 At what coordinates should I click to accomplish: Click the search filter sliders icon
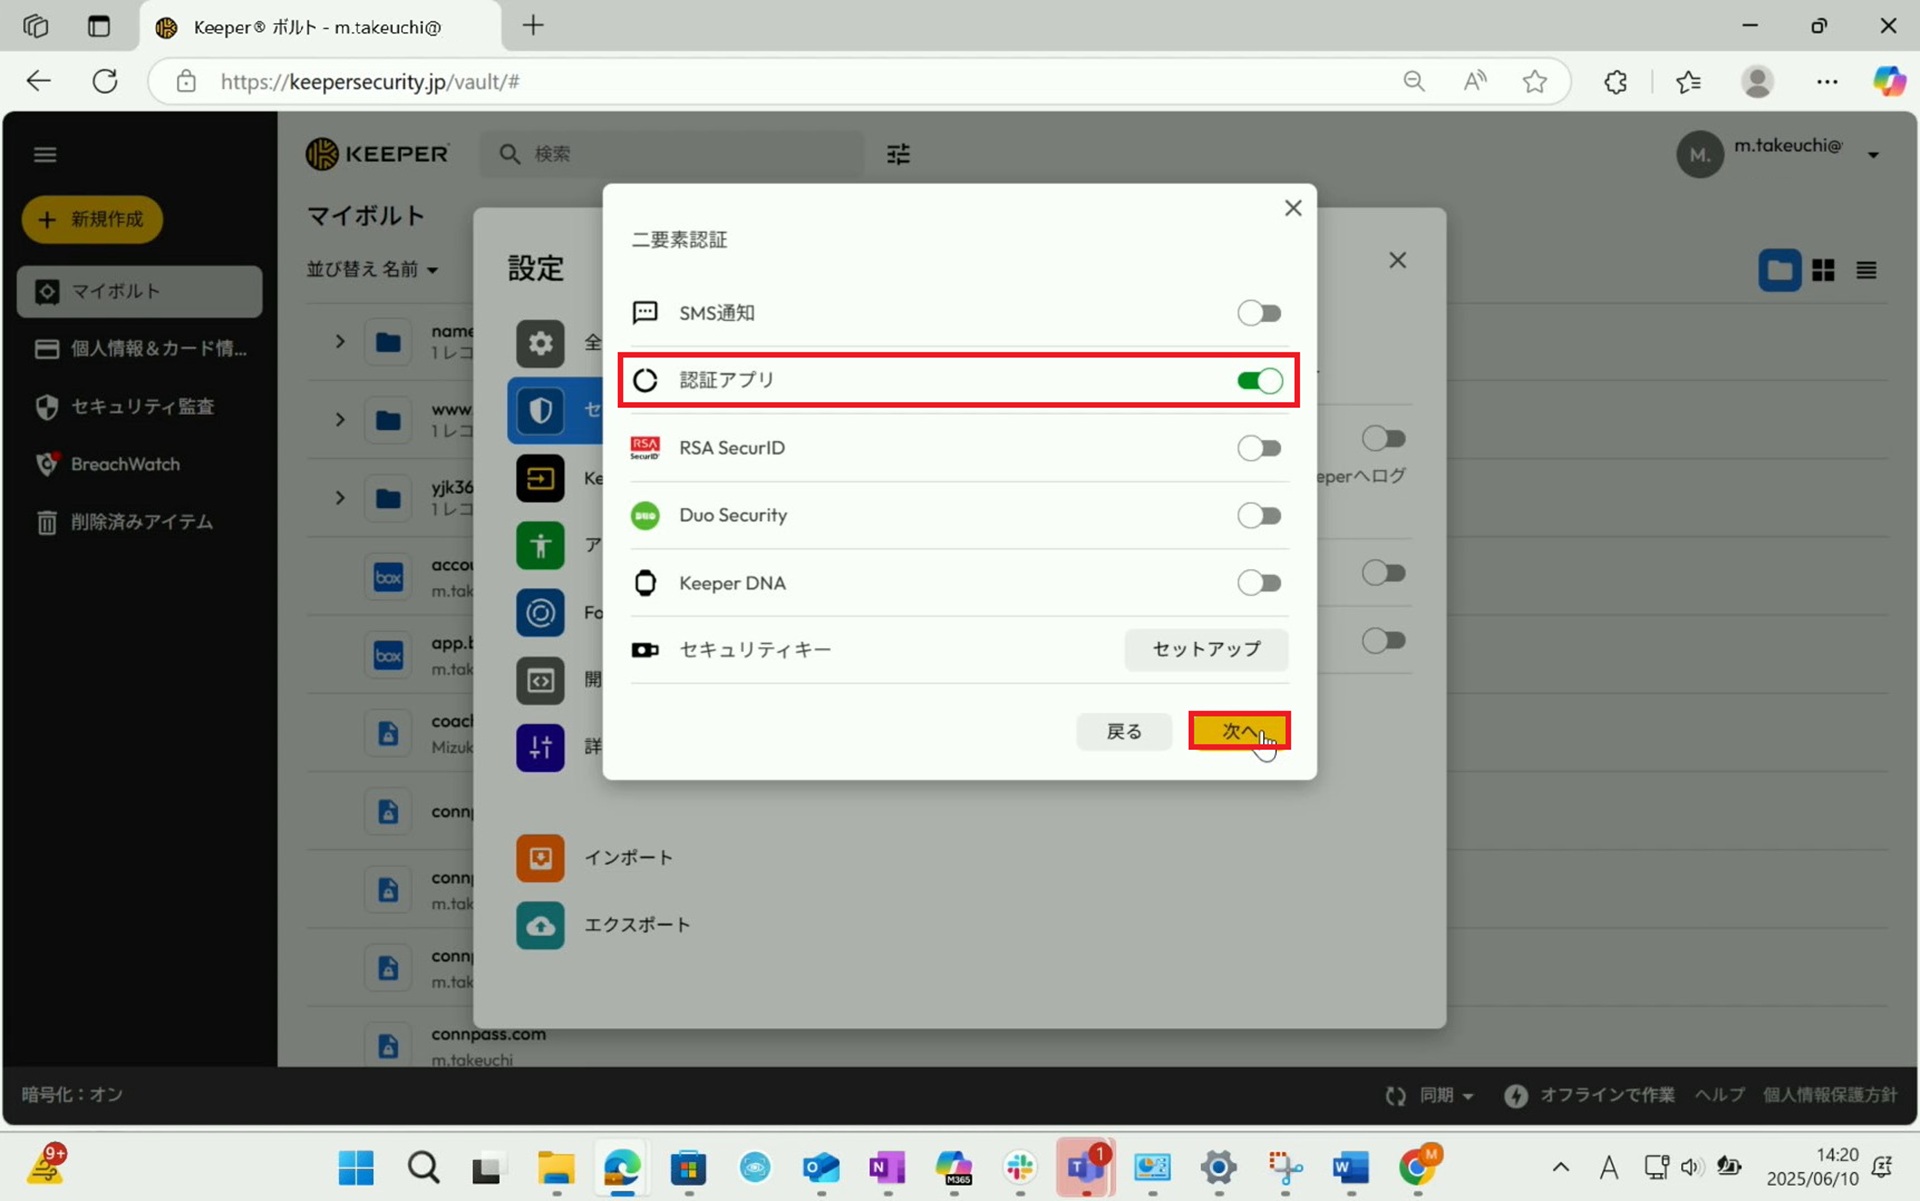click(x=898, y=154)
